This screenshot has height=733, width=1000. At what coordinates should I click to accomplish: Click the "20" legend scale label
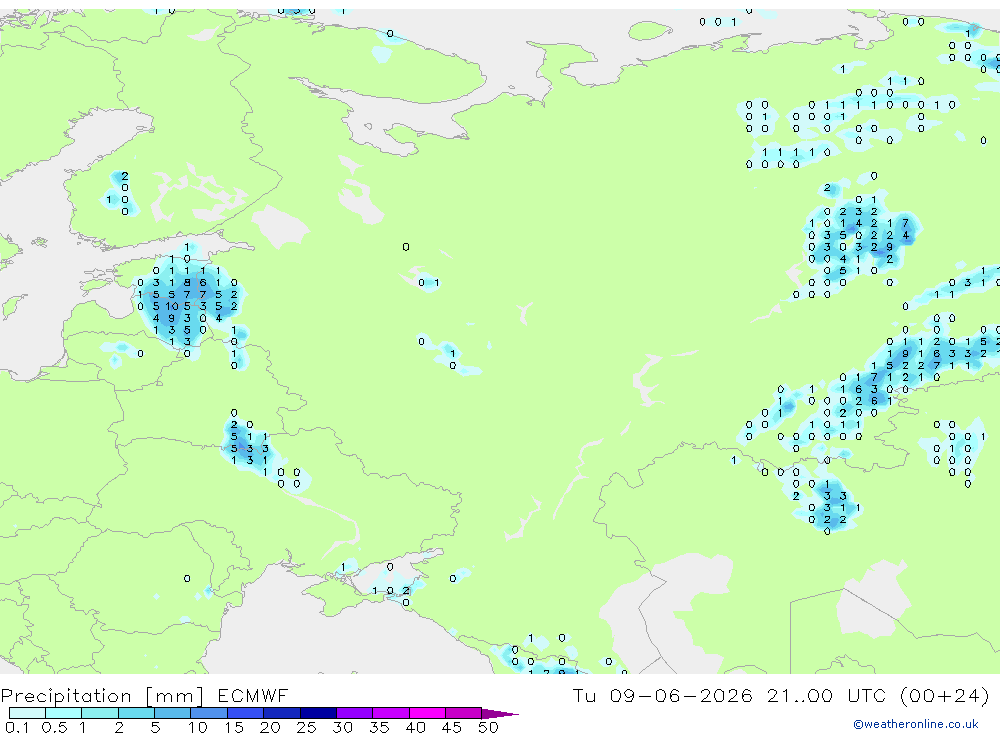click(270, 727)
